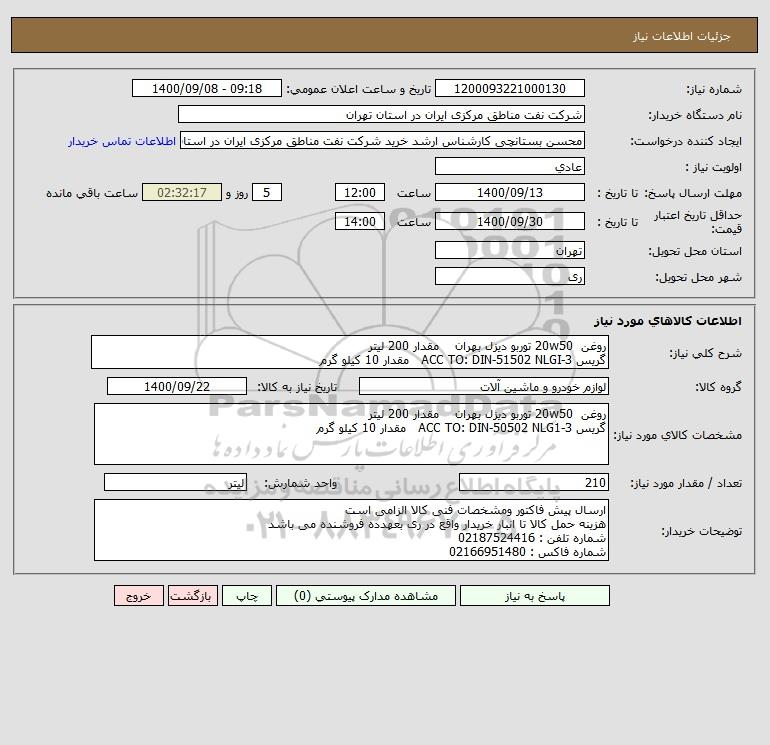Viewport: 770px width, 745px height.
Task: Click the خروج exit button
Action: coord(138,596)
